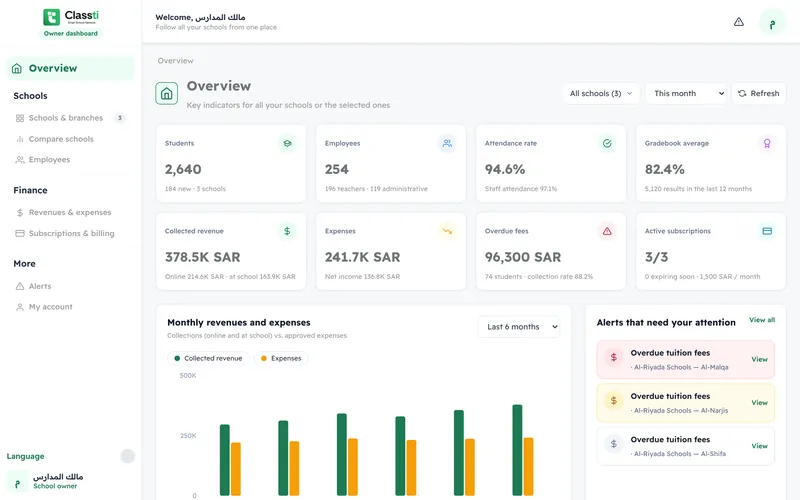Open Employees menu item in sidebar

70,160
